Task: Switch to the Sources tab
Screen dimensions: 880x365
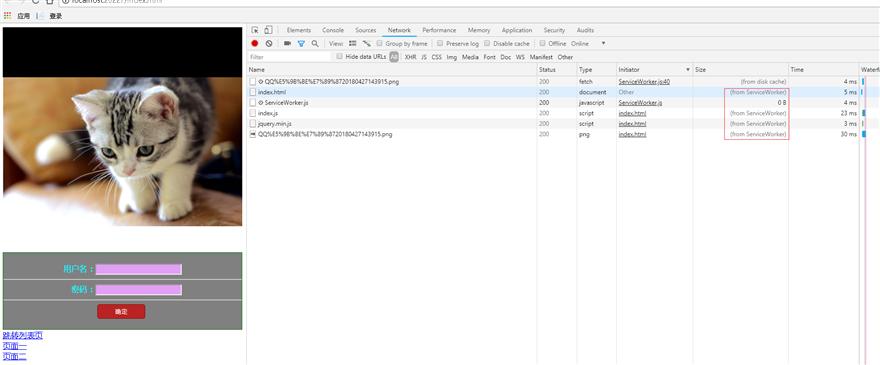Action: pyautogui.click(x=365, y=30)
